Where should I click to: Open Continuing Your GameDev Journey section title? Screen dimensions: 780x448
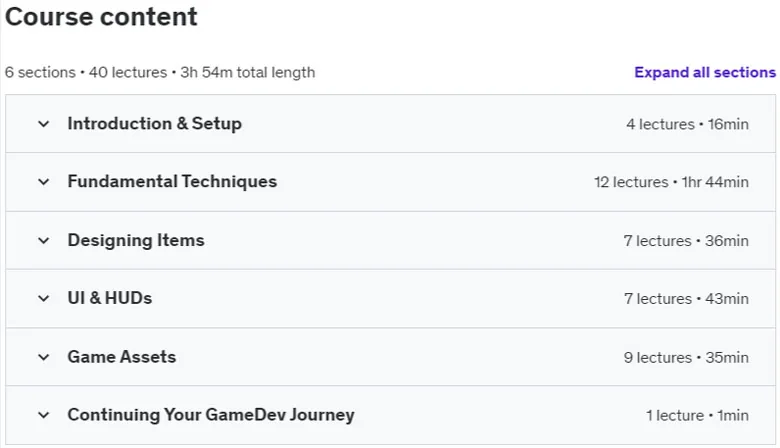(x=211, y=415)
